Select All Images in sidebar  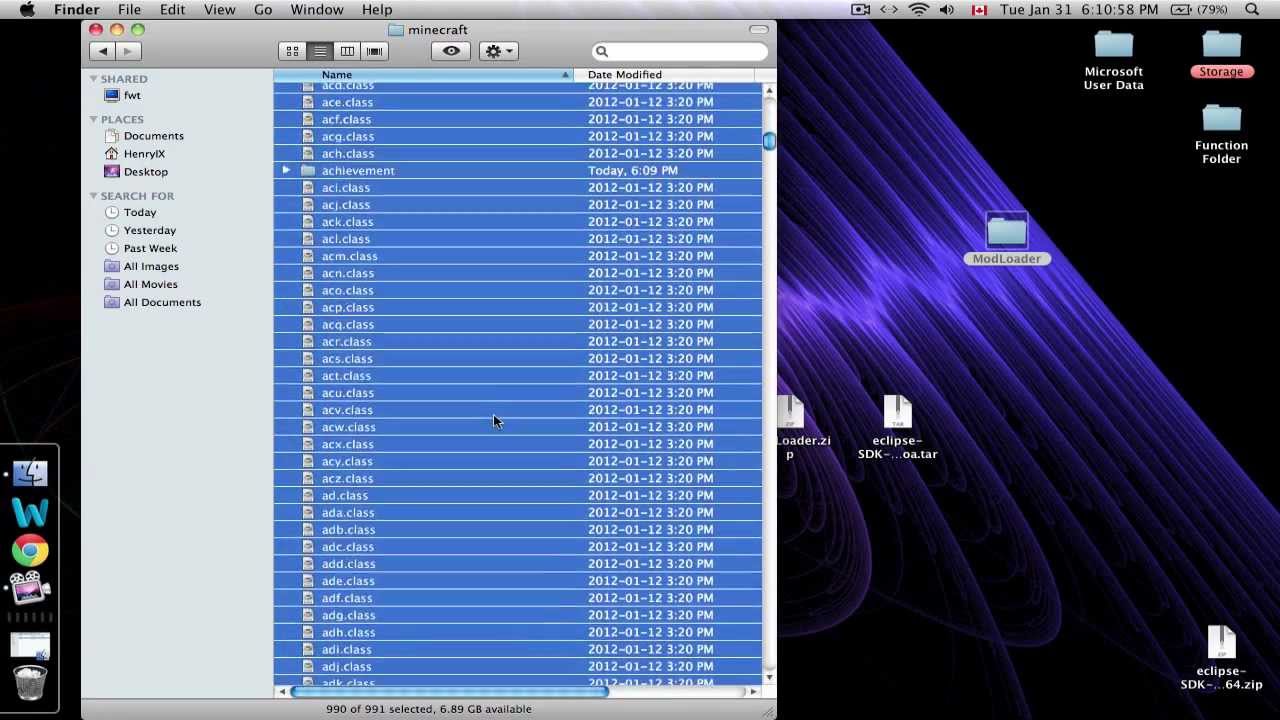pos(151,266)
